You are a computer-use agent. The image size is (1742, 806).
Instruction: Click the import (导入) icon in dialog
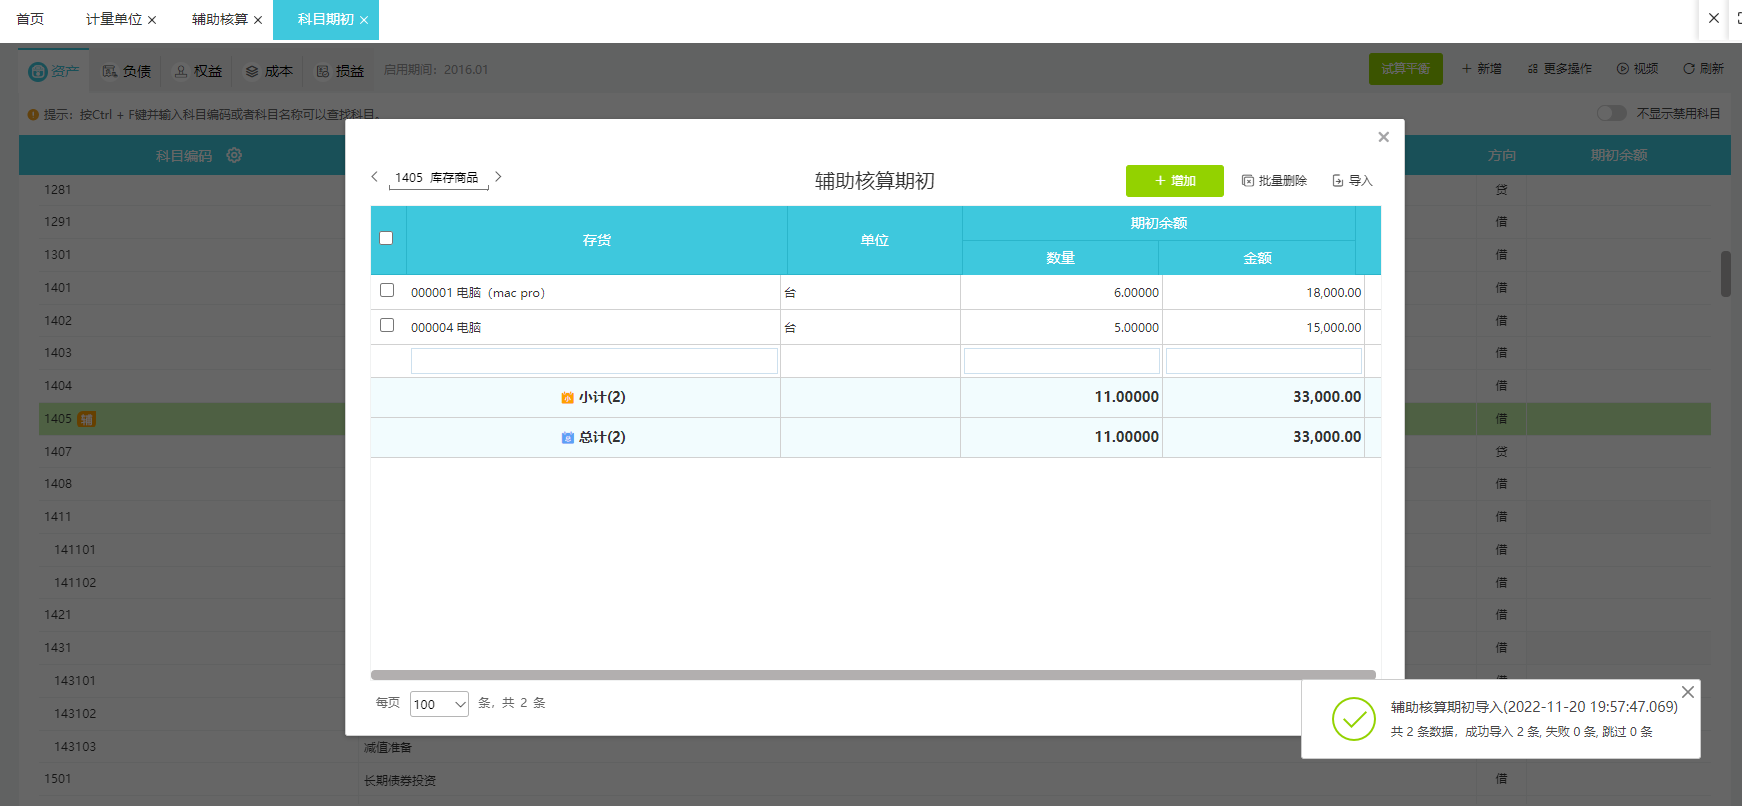click(1338, 181)
